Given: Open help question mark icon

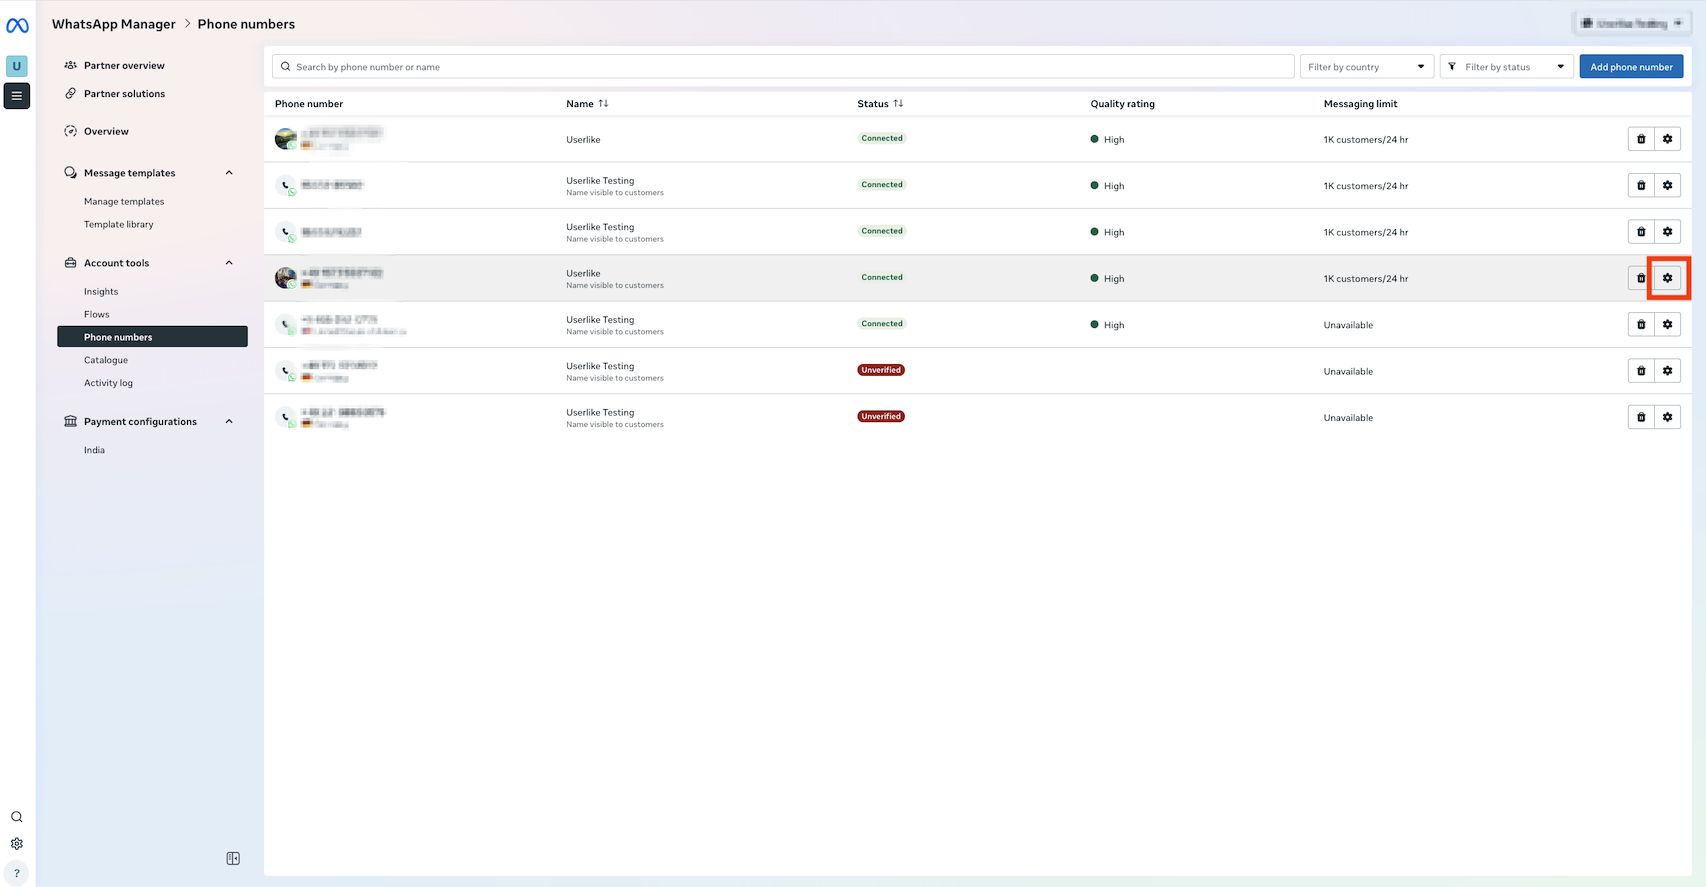Looking at the screenshot, I should (x=17, y=873).
